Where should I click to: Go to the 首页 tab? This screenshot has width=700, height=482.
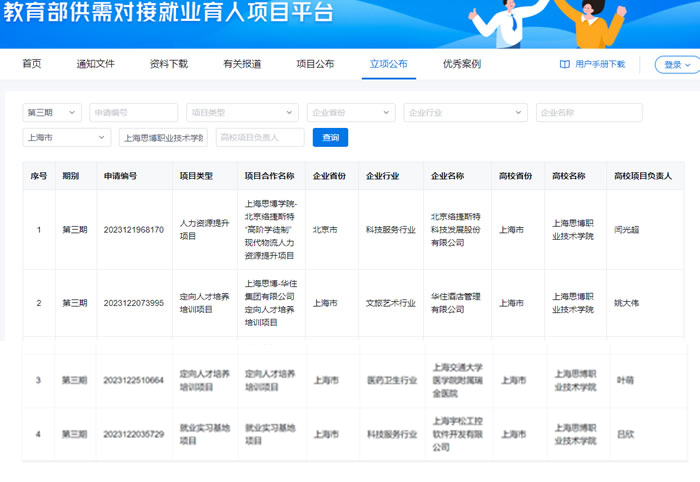pos(32,64)
